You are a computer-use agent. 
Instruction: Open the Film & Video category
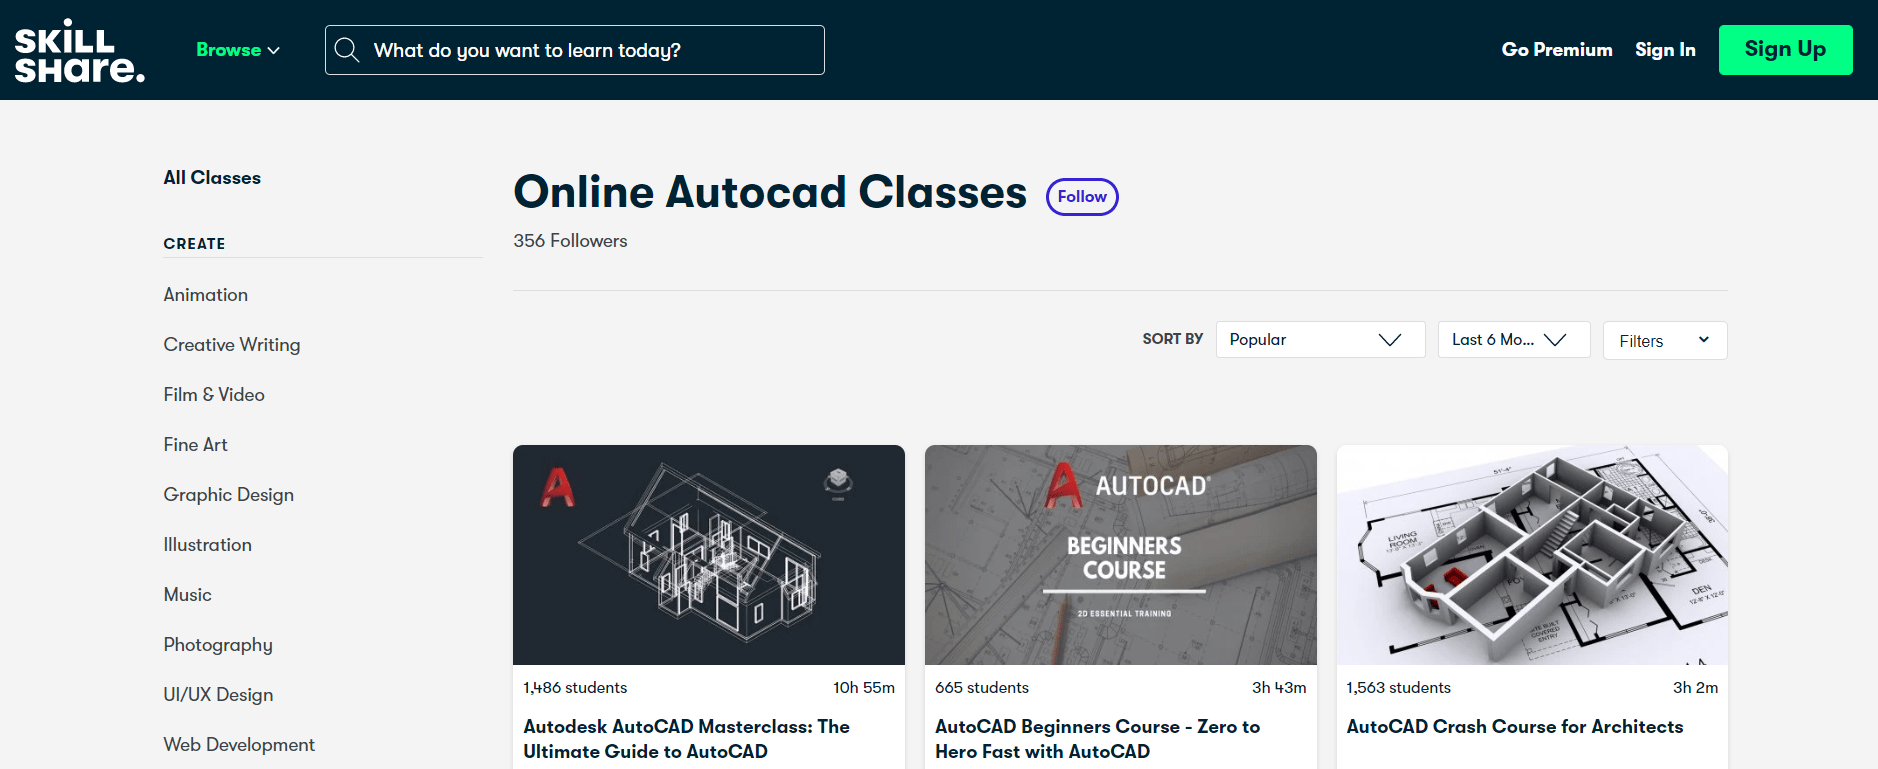point(214,395)
